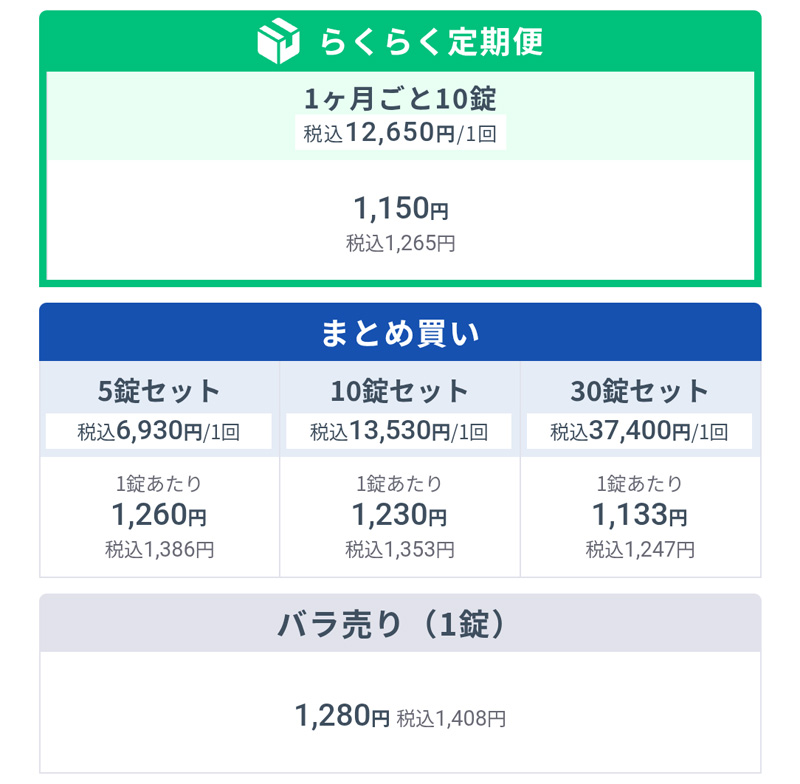This screenshot has height=784, width=800.
Task: Choose the 1ヶ月ごと10錠 subscription plan
Action: [400, 98]
